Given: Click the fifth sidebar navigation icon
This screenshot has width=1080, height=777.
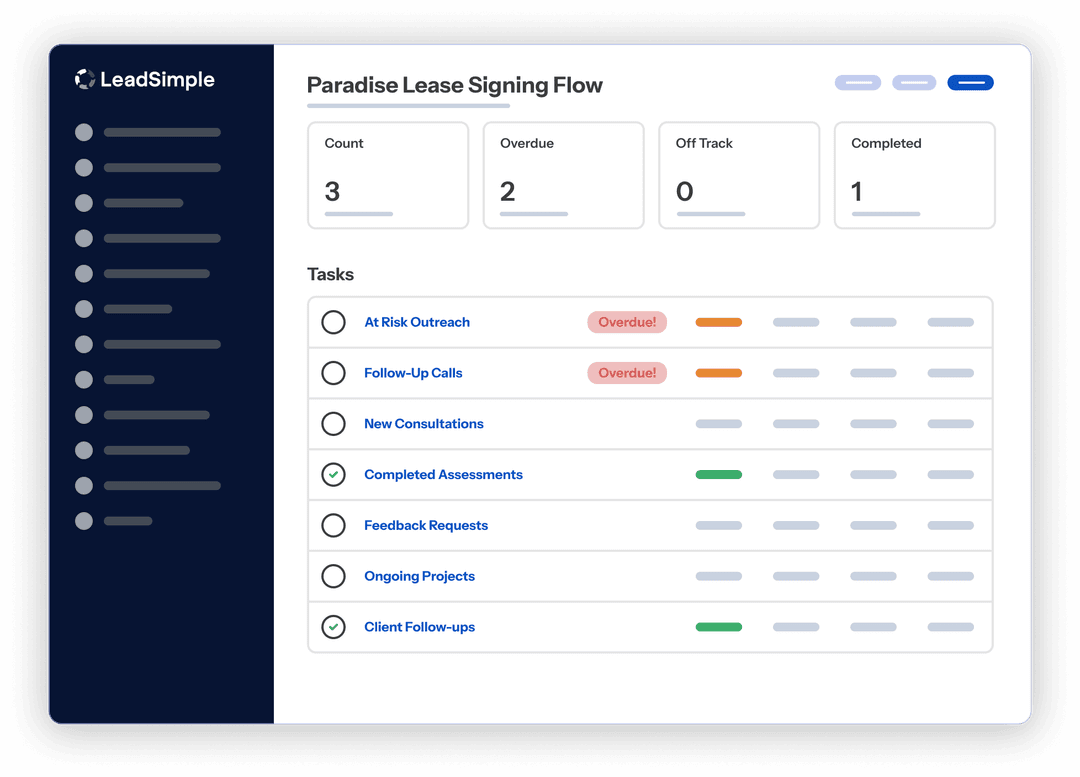Looking at the screenshot, I should coord(84,273).
